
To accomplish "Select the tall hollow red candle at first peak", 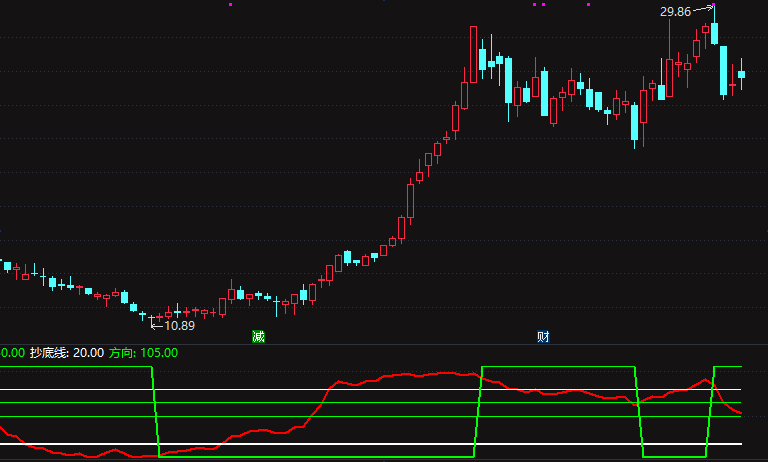I will tap(473, 54).
